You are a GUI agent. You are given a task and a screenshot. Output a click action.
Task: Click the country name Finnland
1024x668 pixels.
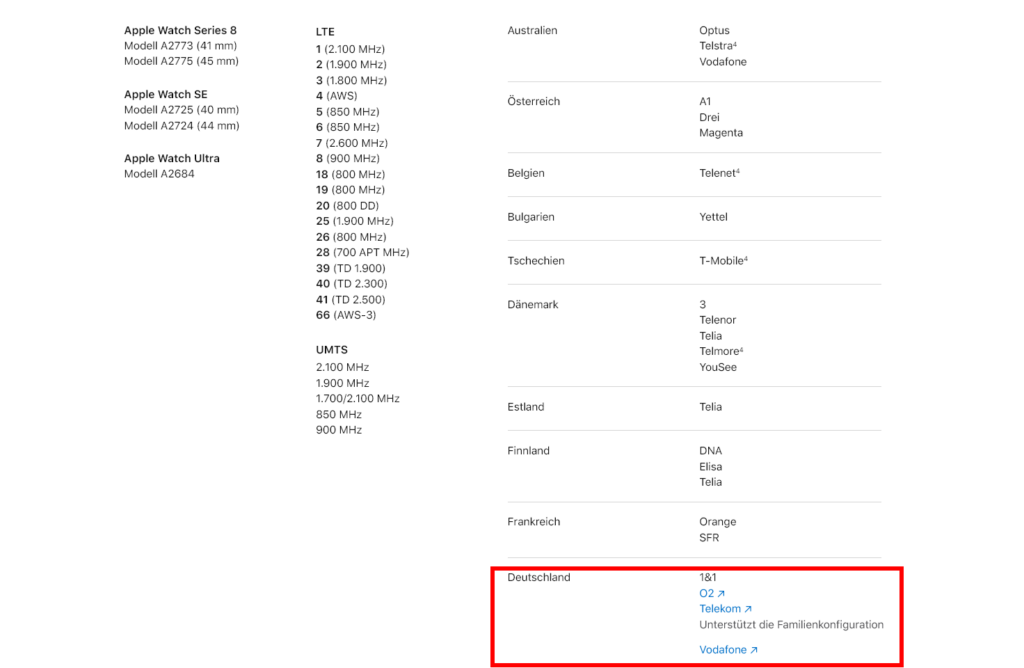528,451
